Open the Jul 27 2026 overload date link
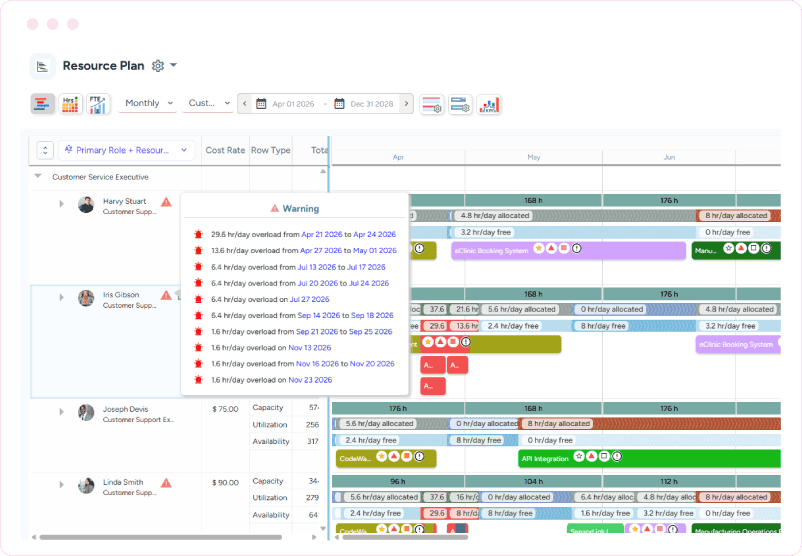 pos(309,299)
